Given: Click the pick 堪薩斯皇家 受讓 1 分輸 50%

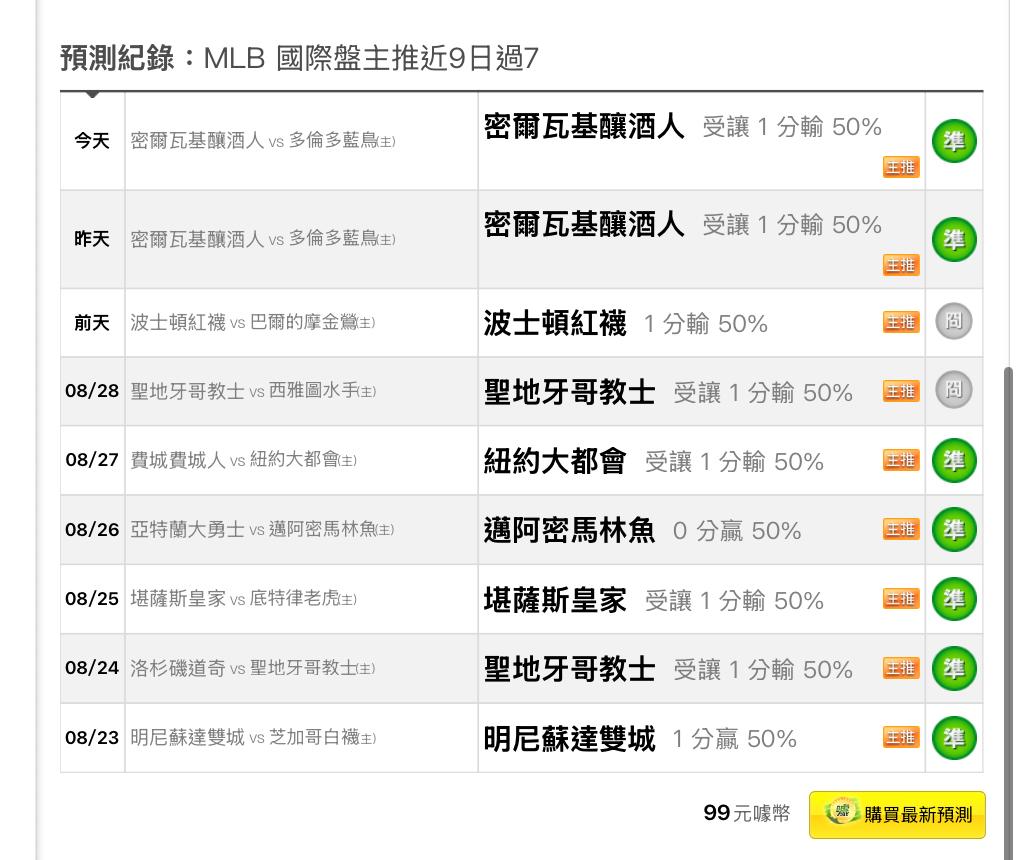Looking at the screenshot, I should [x=654, y=600].
